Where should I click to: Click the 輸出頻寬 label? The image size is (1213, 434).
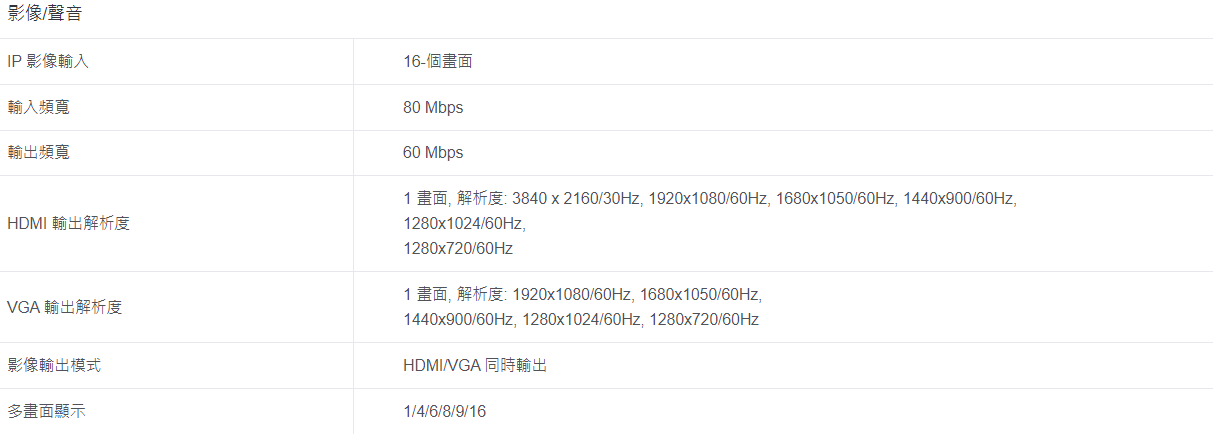[38, 153]
